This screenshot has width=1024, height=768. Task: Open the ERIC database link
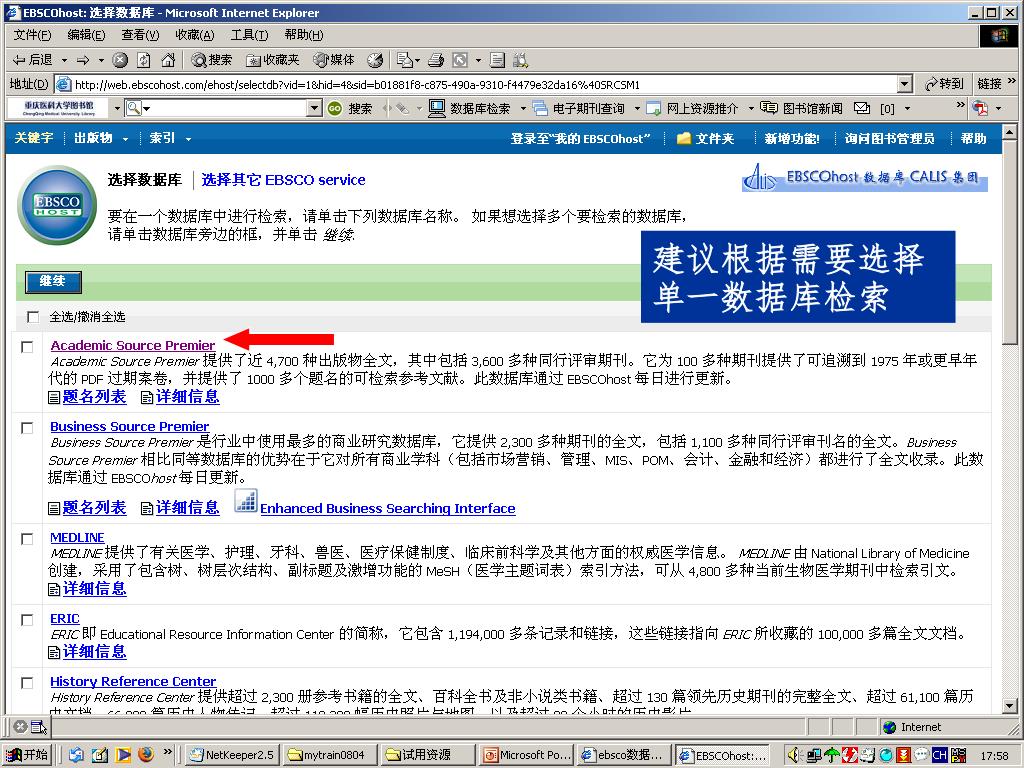point(65,618)
